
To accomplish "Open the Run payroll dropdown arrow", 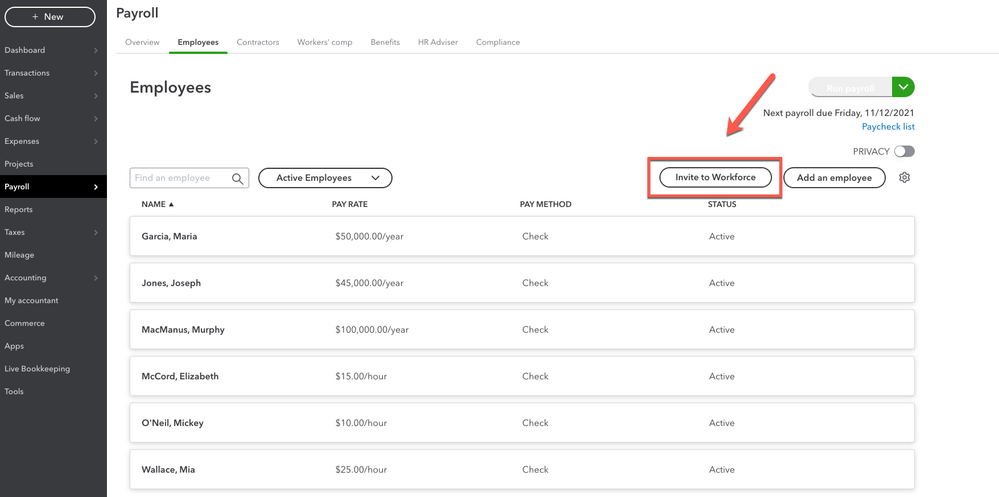I will 903,88.
